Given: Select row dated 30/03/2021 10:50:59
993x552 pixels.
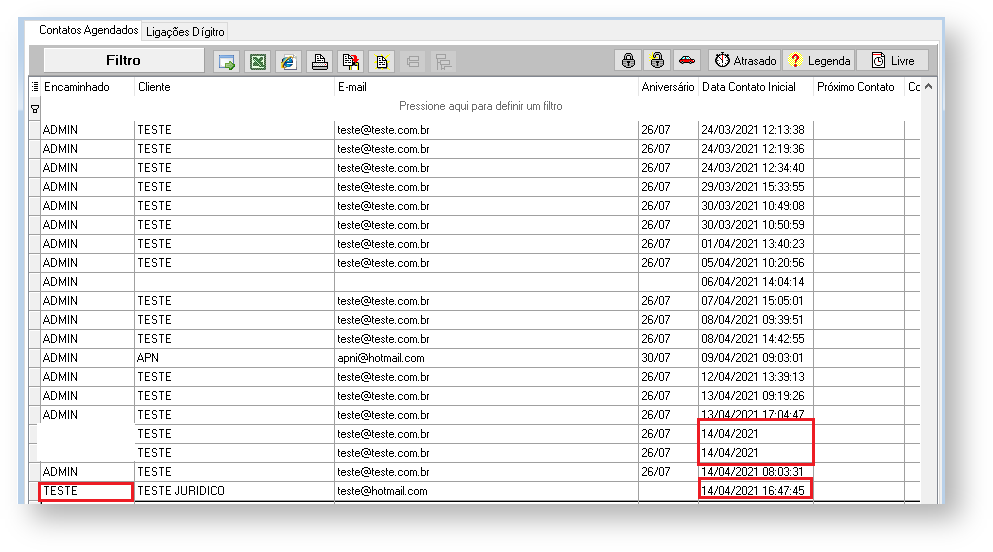Looking at the screenshot, I should pyautogui.click(x=474, y=225).
